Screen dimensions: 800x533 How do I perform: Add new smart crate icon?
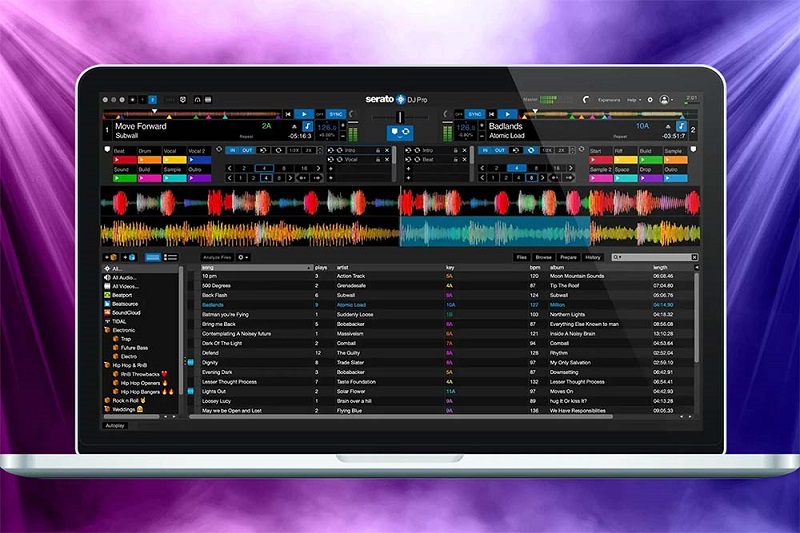[x=129, y=258]
